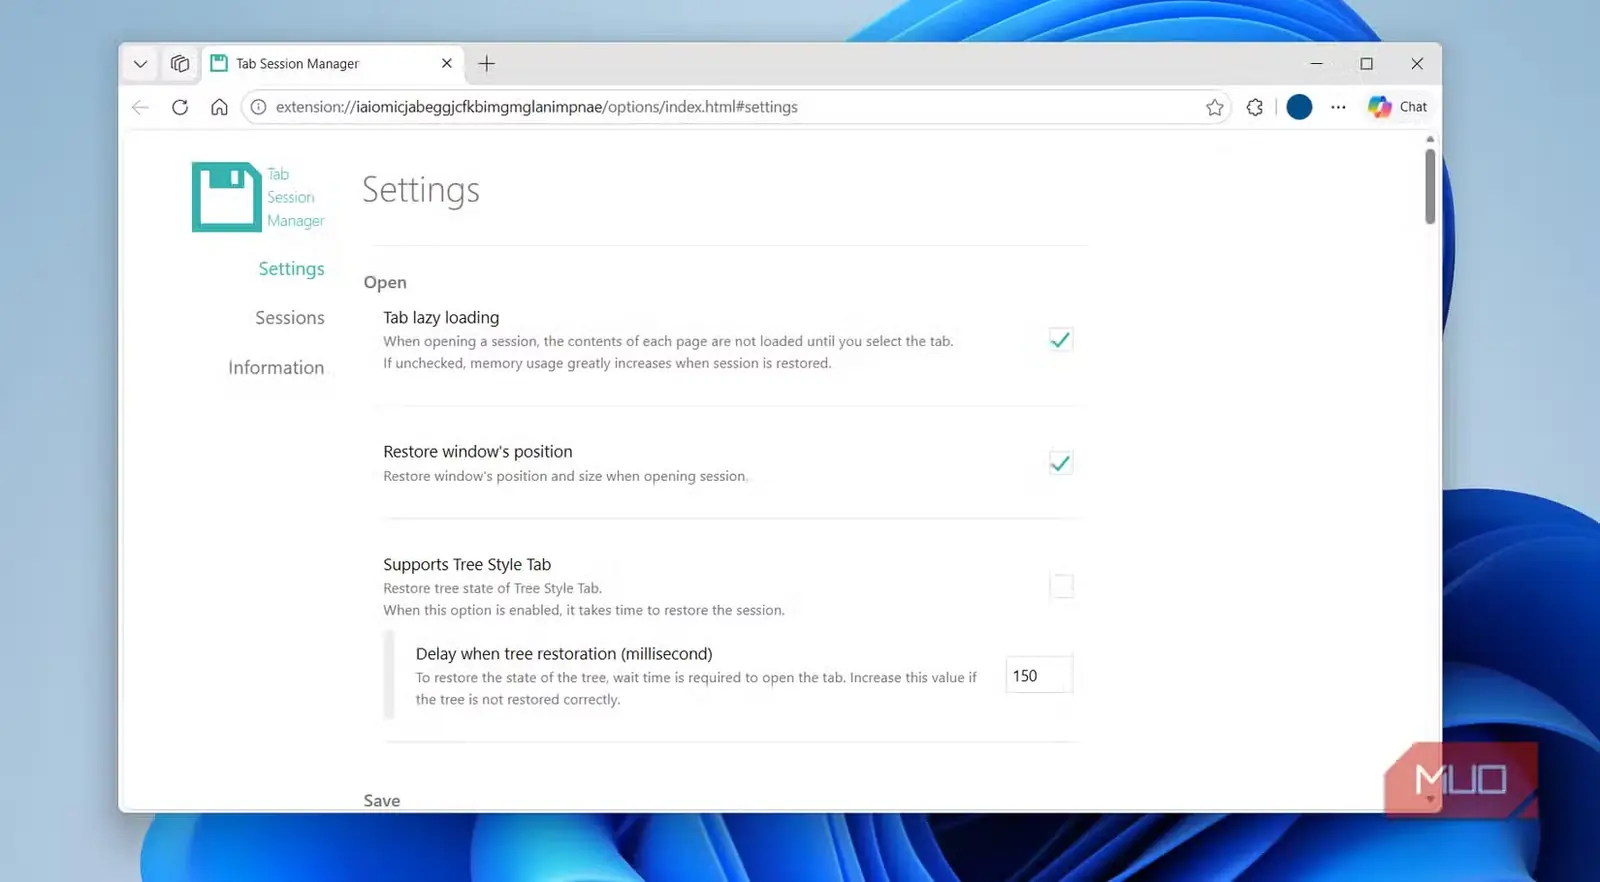Click the 'Open' section heading
Screen dimensions: 1600x882
tap(385, 283)
